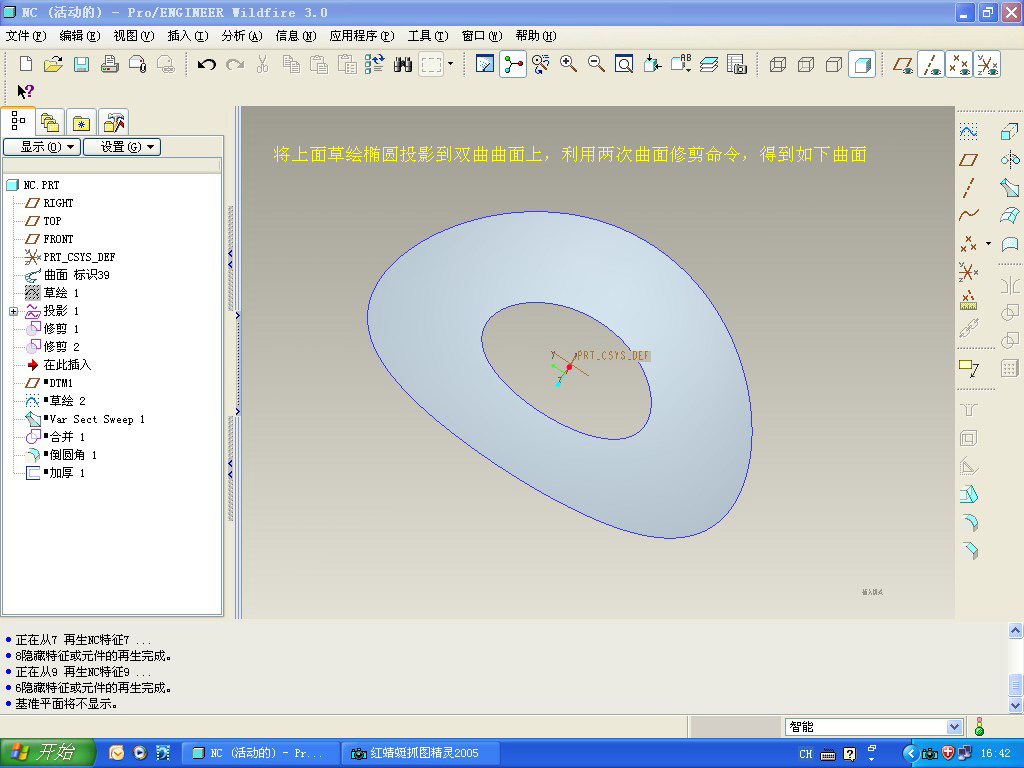The height and width of the screenshot is (768, 1024).
Task: Save the model with diskette icon
Action: pyautogui.click(x=81, y=64)
